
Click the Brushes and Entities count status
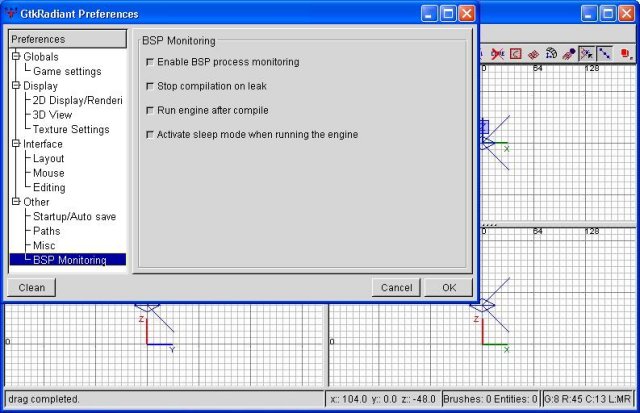490,399
